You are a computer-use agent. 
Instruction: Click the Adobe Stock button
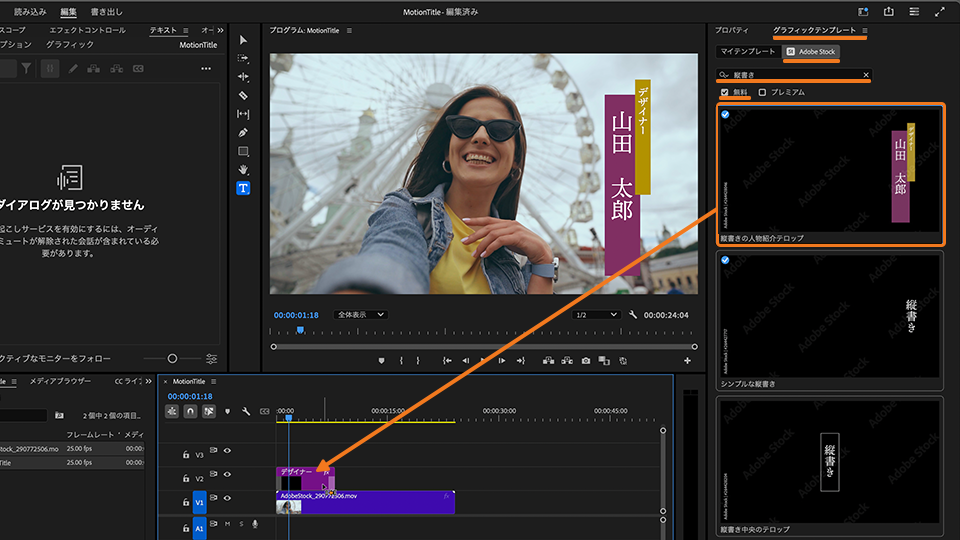coord(811,51)
